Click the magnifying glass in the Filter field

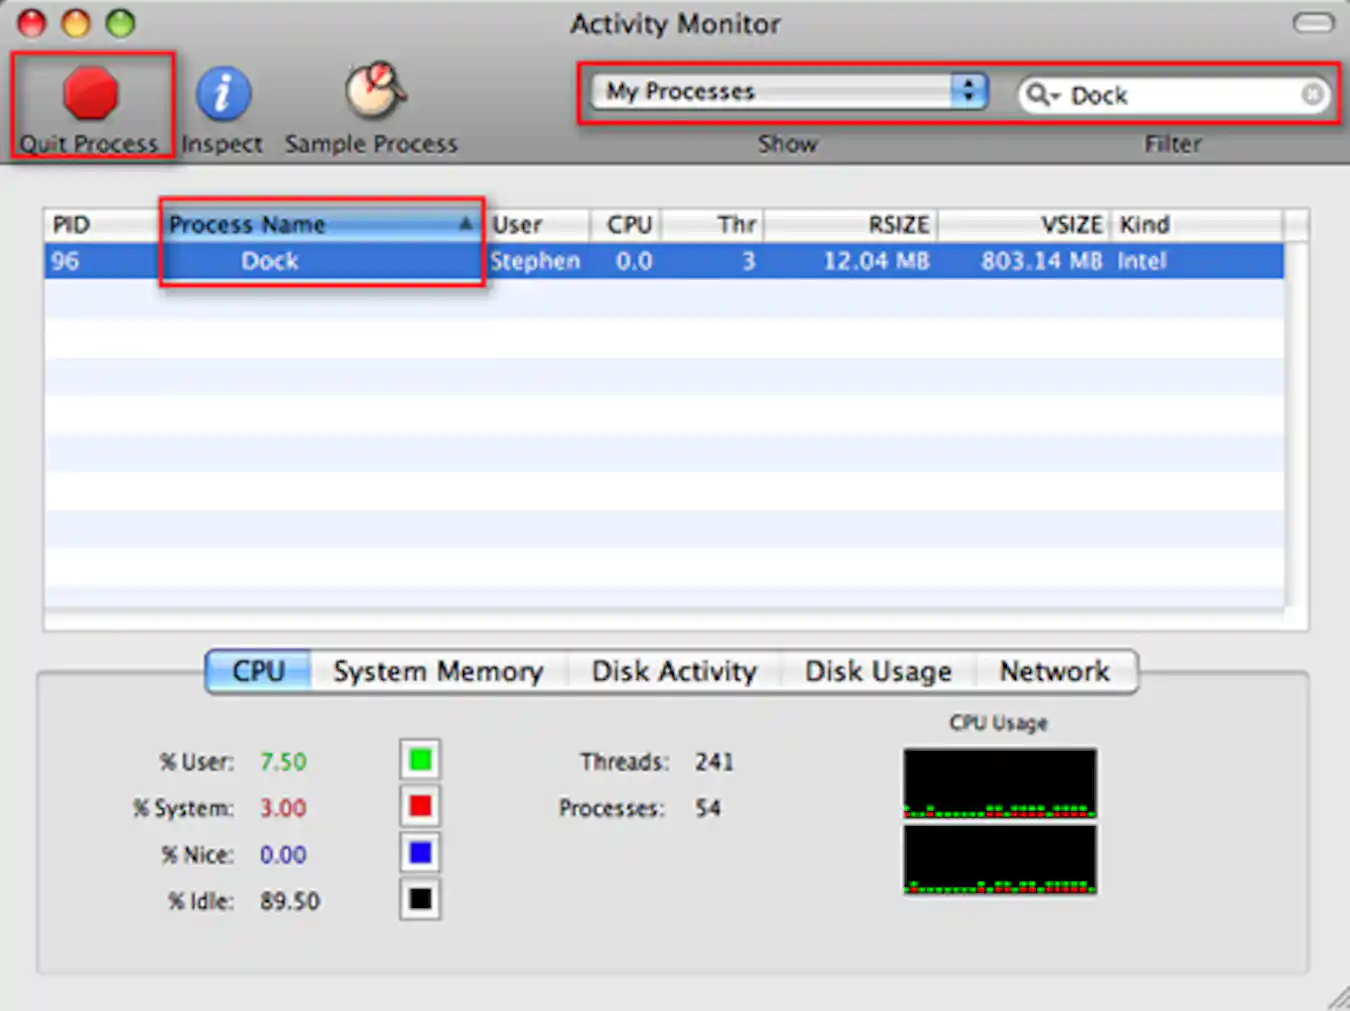point(1041,95)
